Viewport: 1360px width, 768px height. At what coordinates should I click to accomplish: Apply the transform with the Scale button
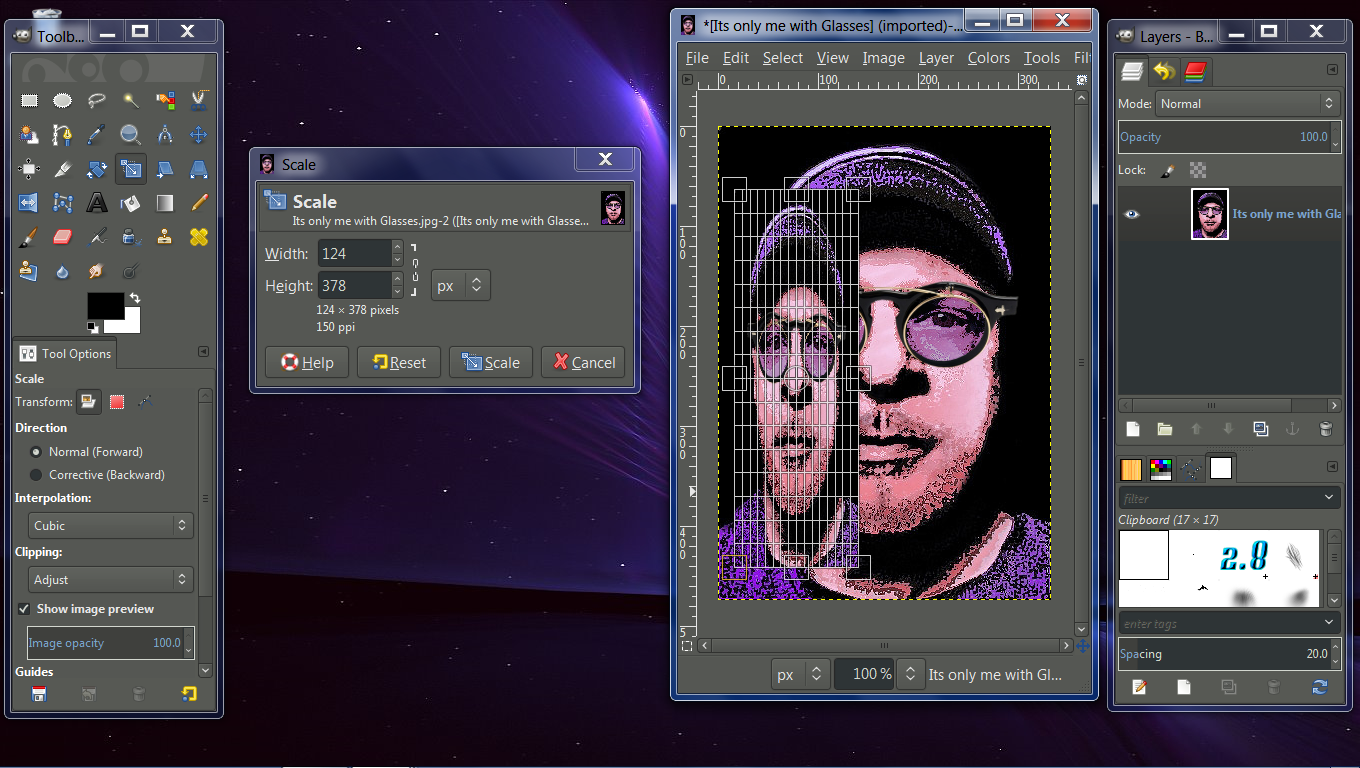(x=491, y=362)
